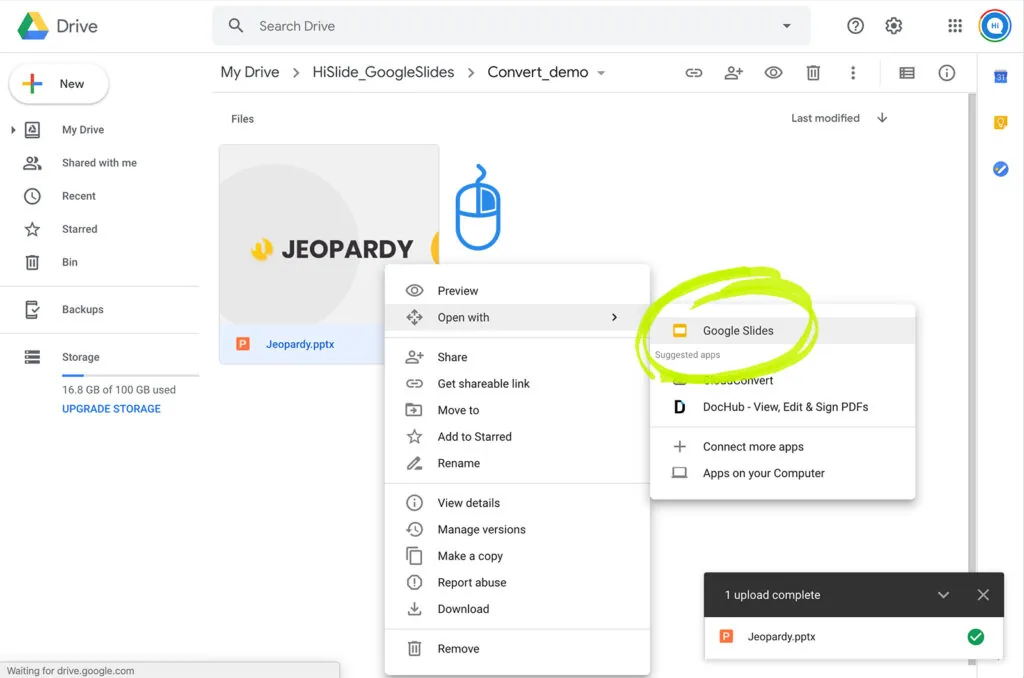Image resolution: width=1024 pixels, height=678 pixels.
Task: Open with Google Slides
Action: point(782,331)
